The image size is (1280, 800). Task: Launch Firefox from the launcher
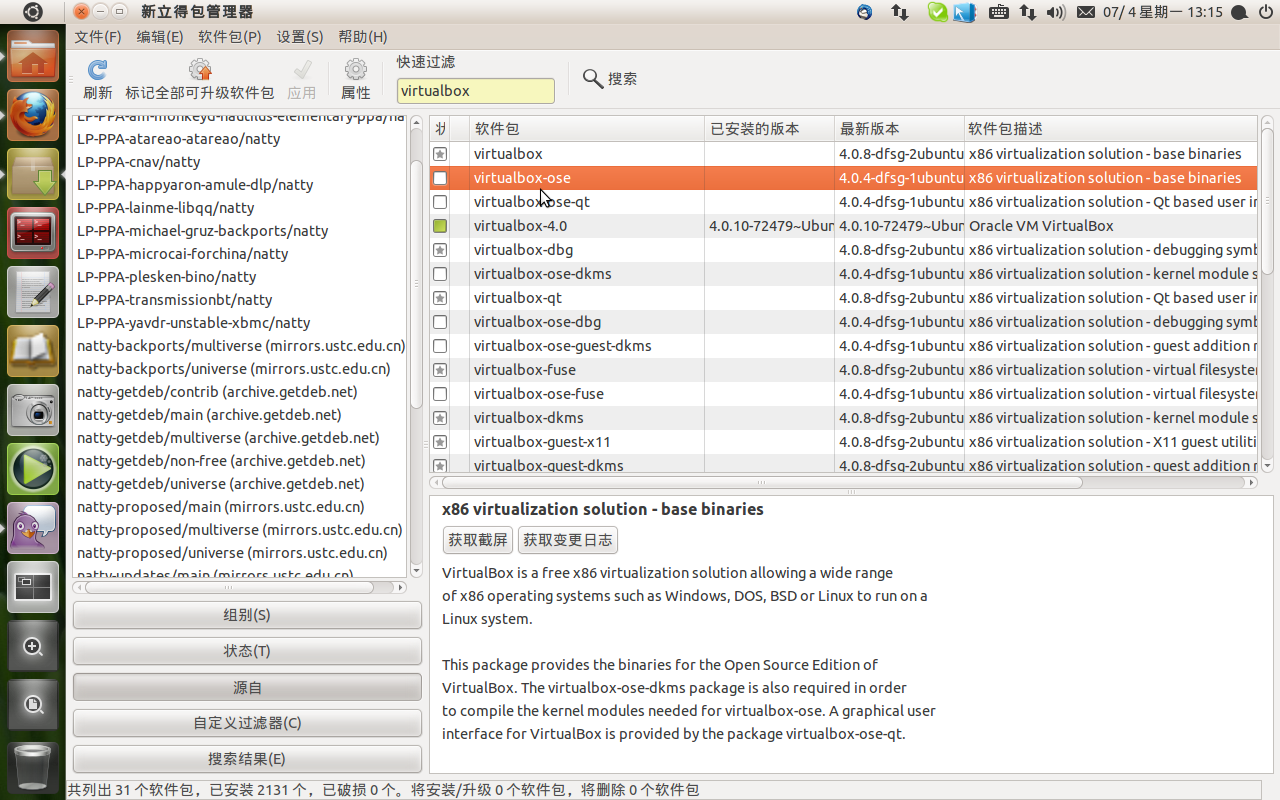[33, 115]
